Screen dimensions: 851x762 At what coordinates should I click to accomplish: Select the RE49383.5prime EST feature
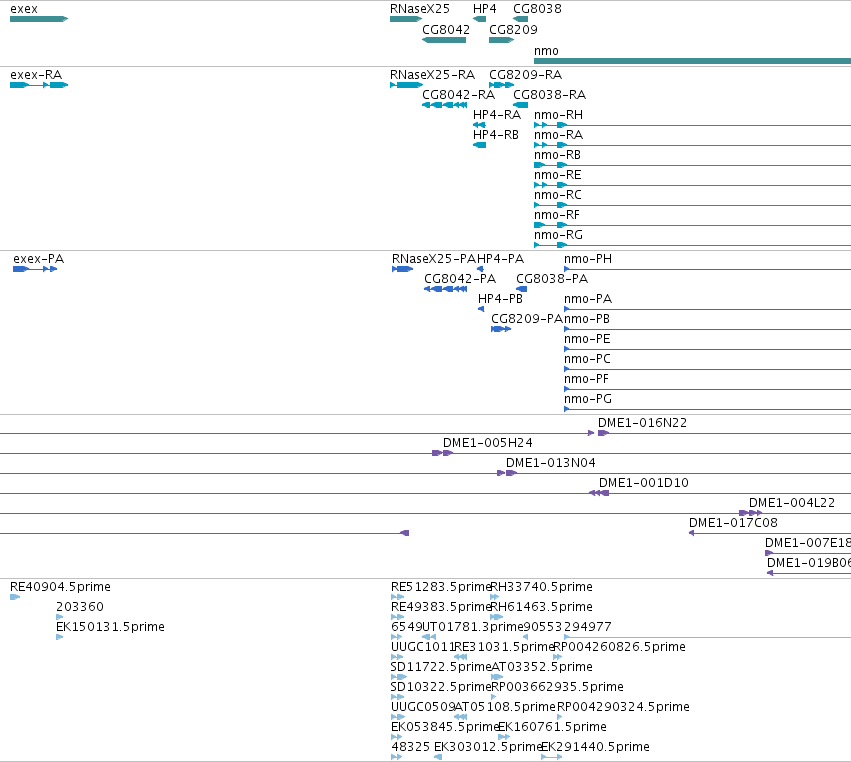point(398,617)
